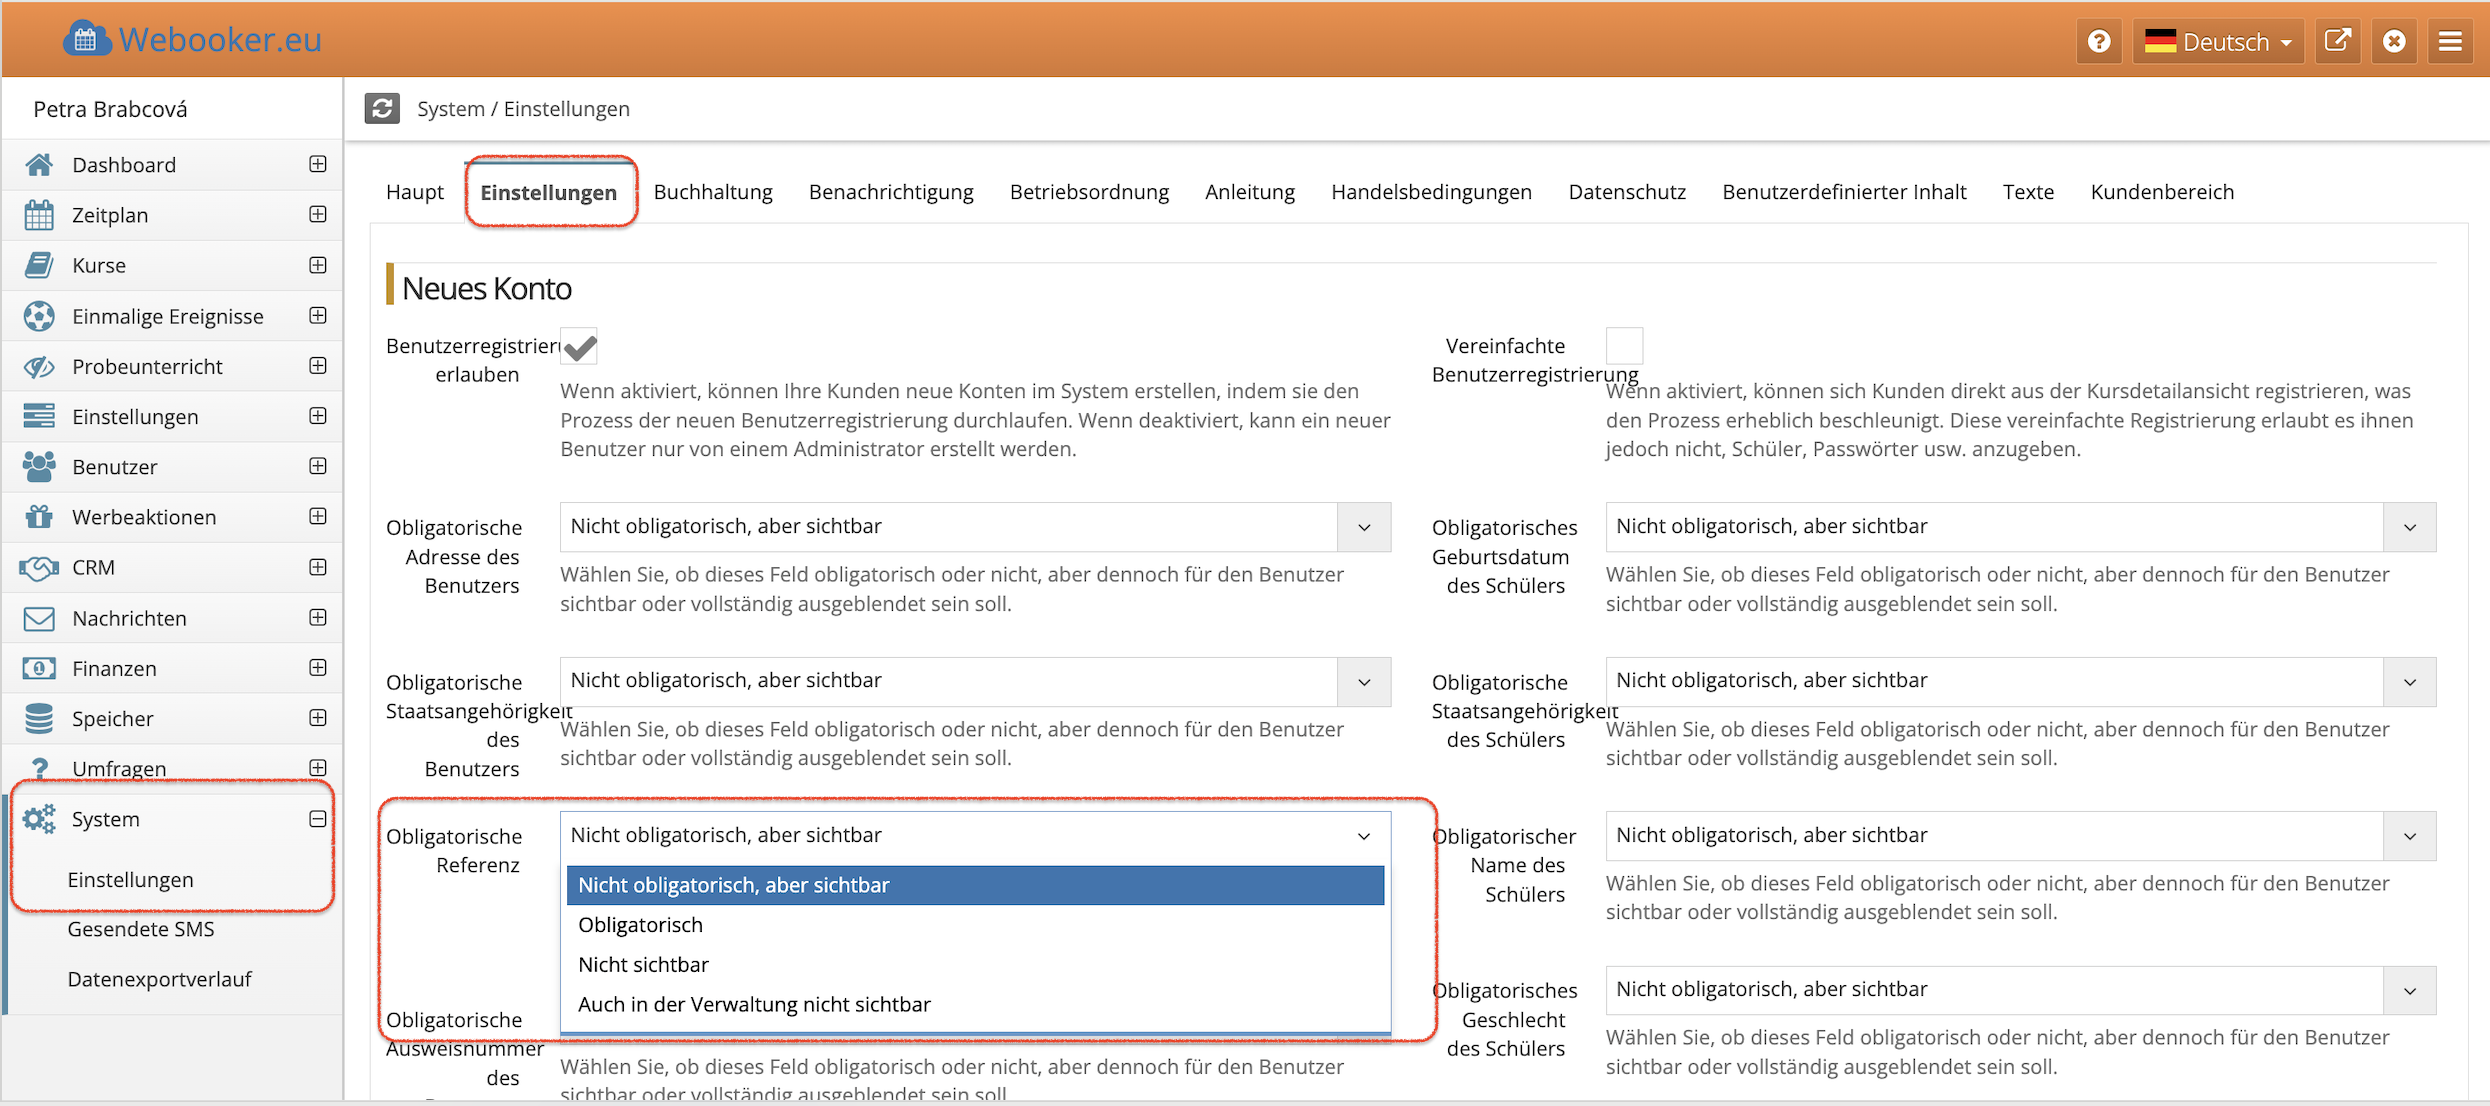Enable Vereinfachte Benutzerregistrierung checkbox

[1624, 346]
